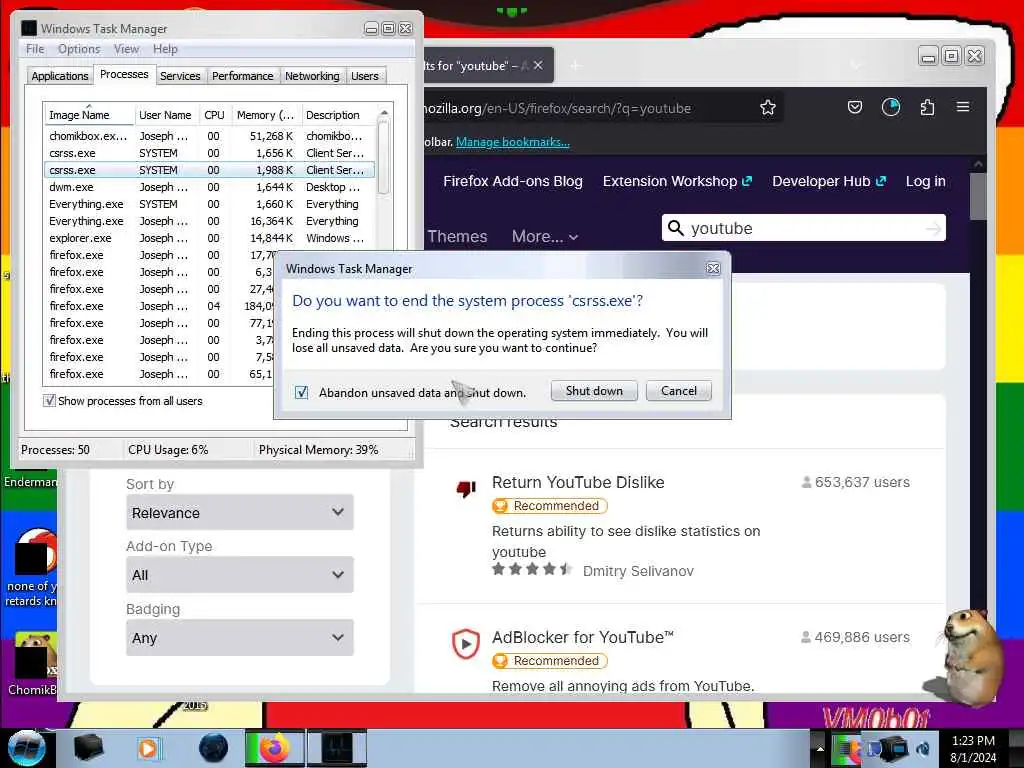1024x768 pixels.
Task: Open the Pocket save icon in Firefox
Action: pos(855,107)
